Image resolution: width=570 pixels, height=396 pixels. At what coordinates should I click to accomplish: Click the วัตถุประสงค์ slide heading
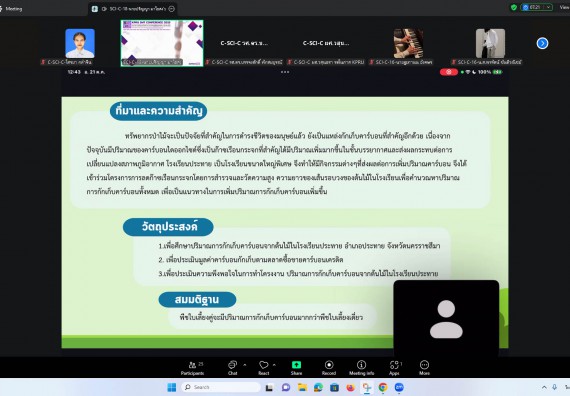(168, 227)
